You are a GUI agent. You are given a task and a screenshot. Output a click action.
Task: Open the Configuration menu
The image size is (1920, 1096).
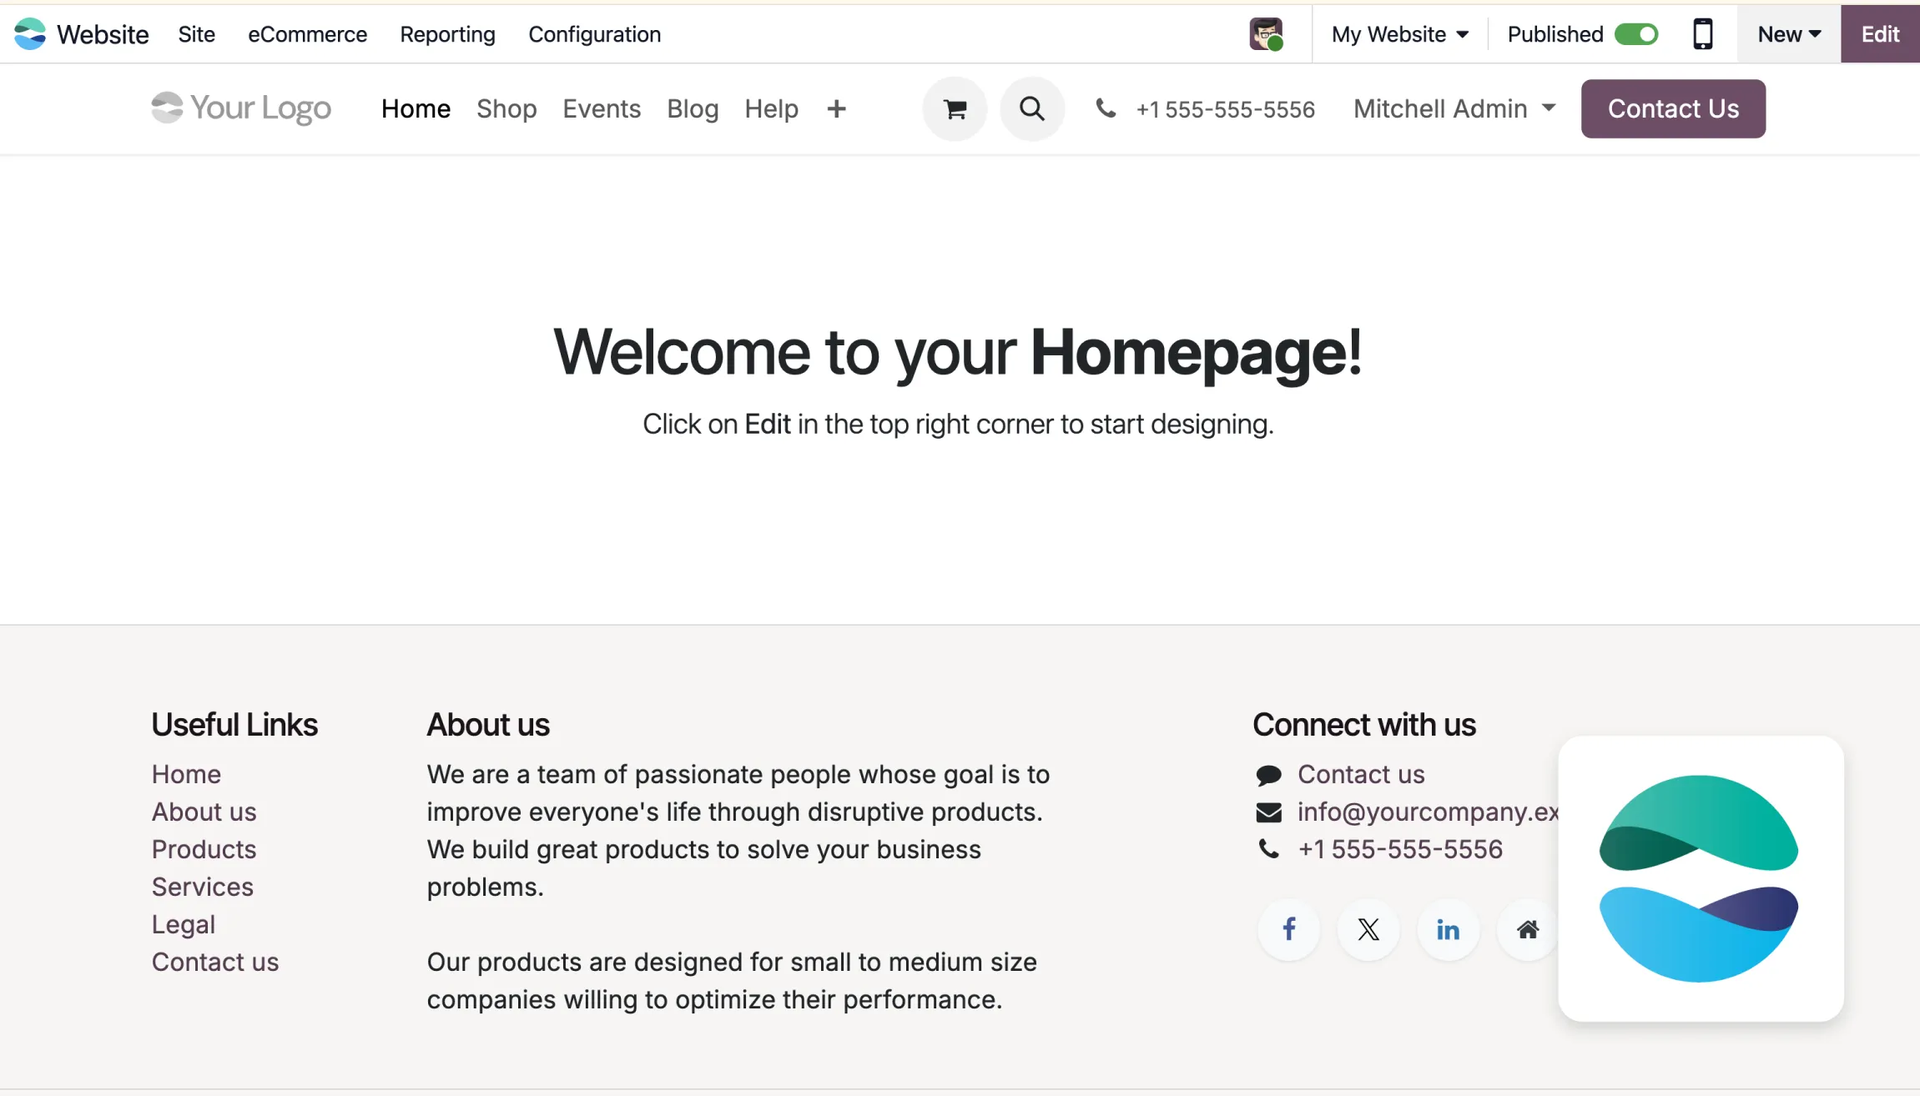595,34
